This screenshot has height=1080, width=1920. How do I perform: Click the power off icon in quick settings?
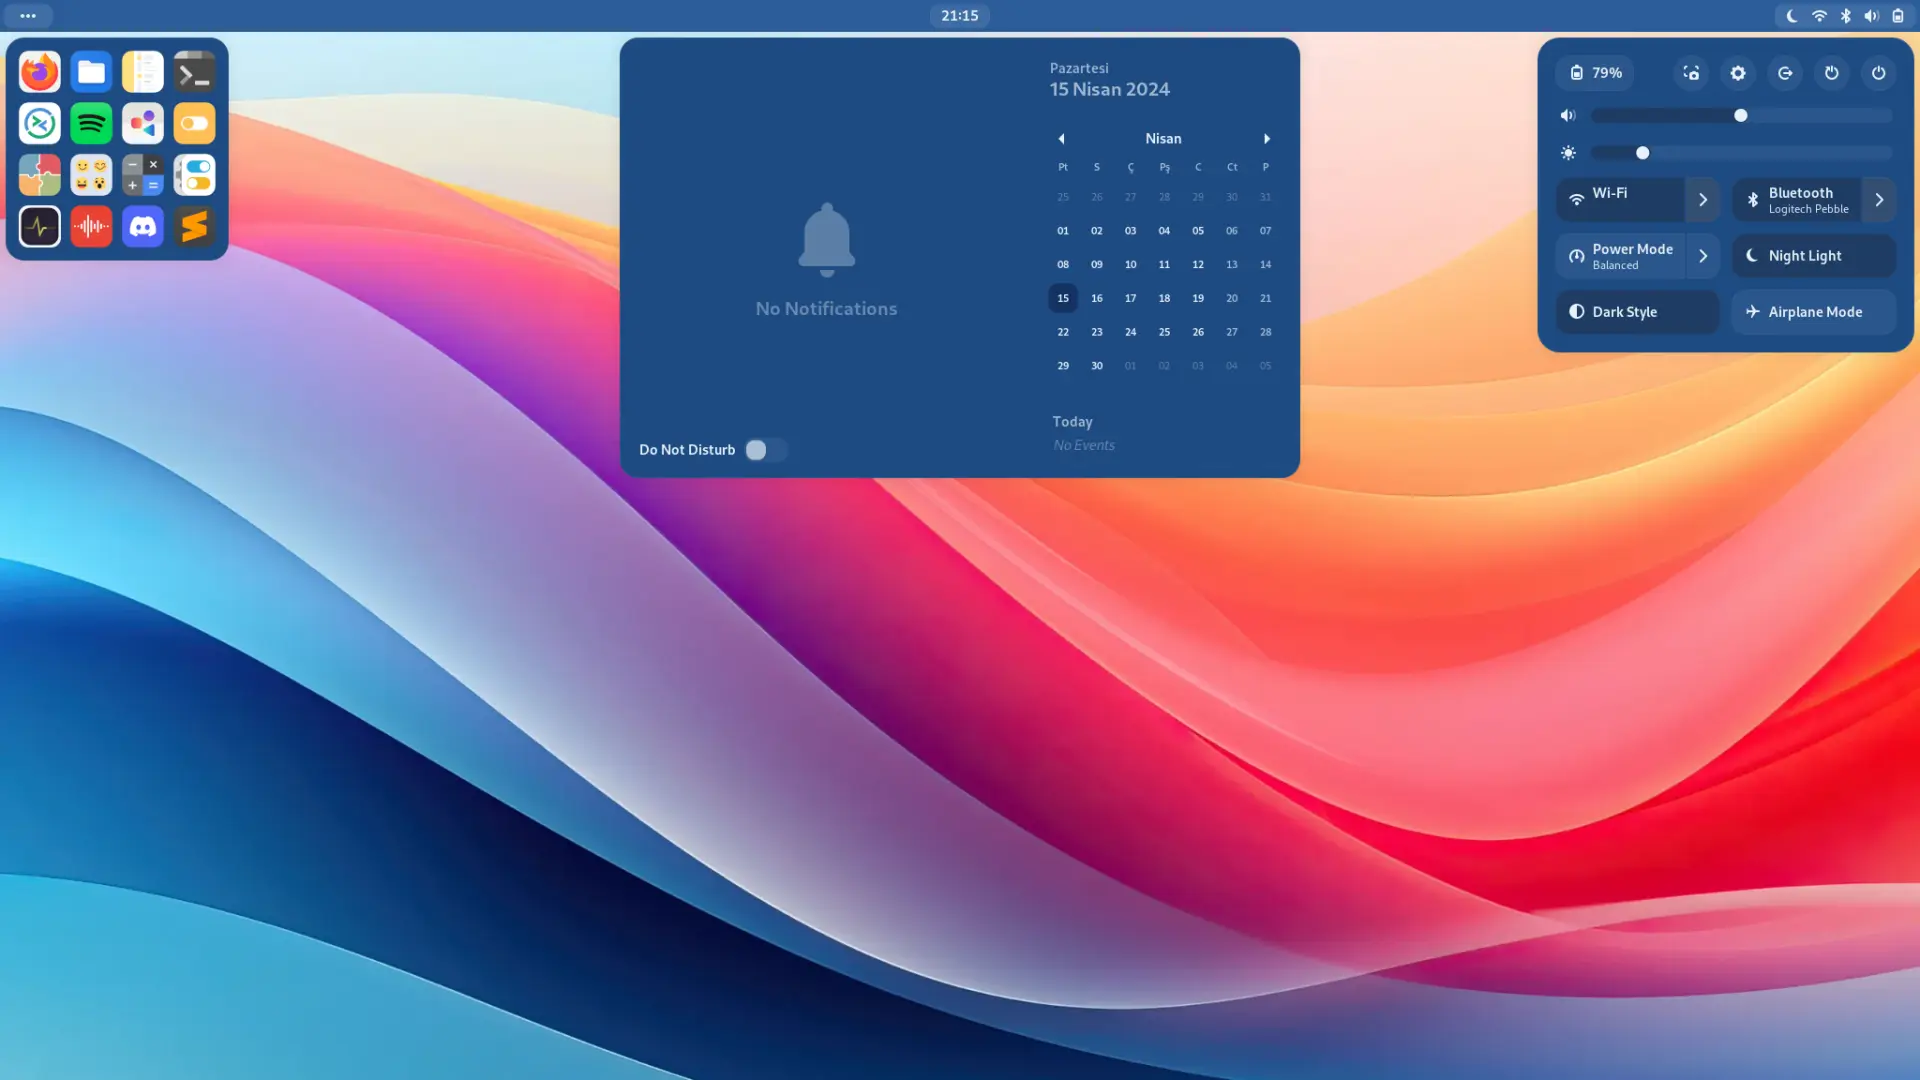pos(1879,73)
